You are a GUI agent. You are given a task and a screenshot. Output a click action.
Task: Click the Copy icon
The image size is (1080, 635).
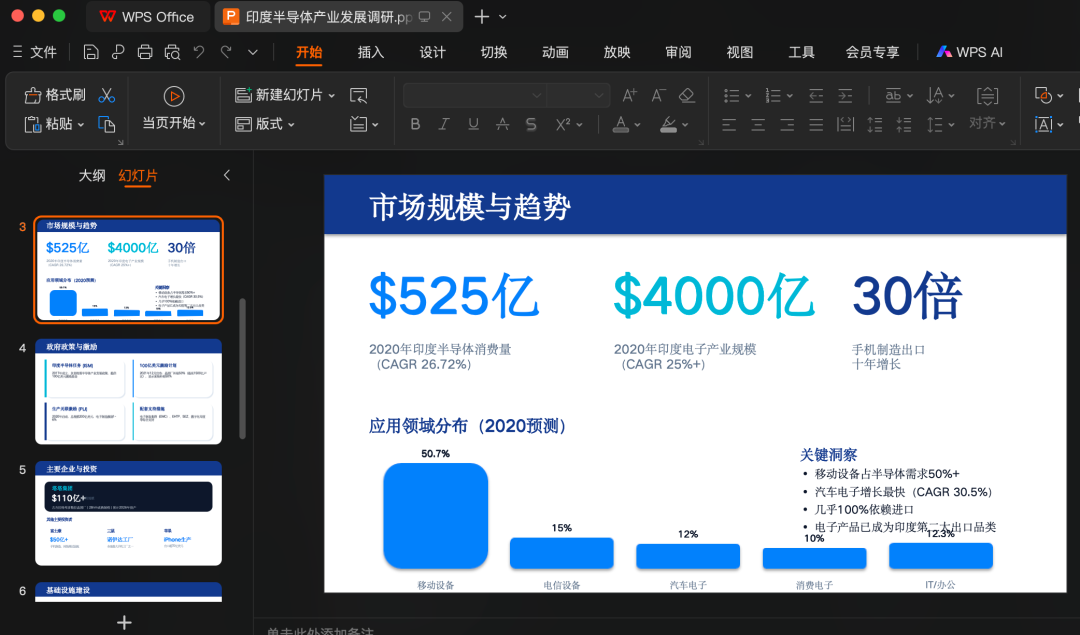(x=107, y=124)
